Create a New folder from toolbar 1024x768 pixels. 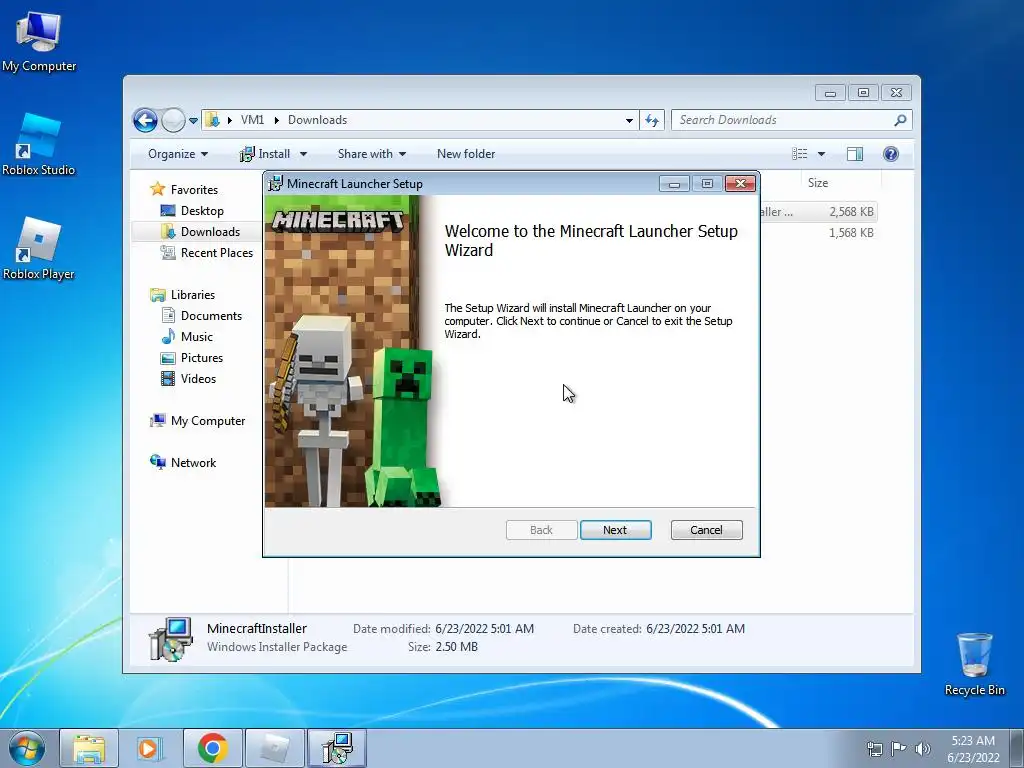click(466, 154)
